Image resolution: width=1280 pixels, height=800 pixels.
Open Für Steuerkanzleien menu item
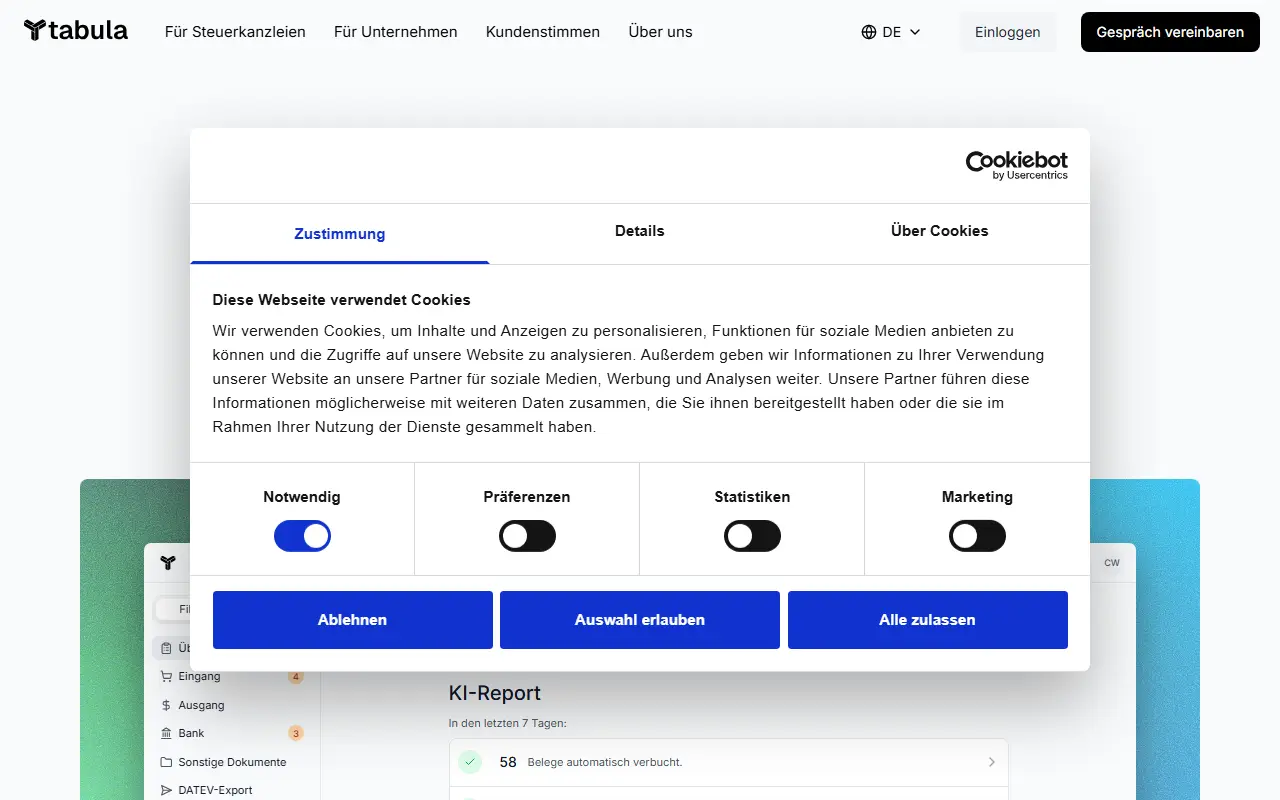point(235,32)
